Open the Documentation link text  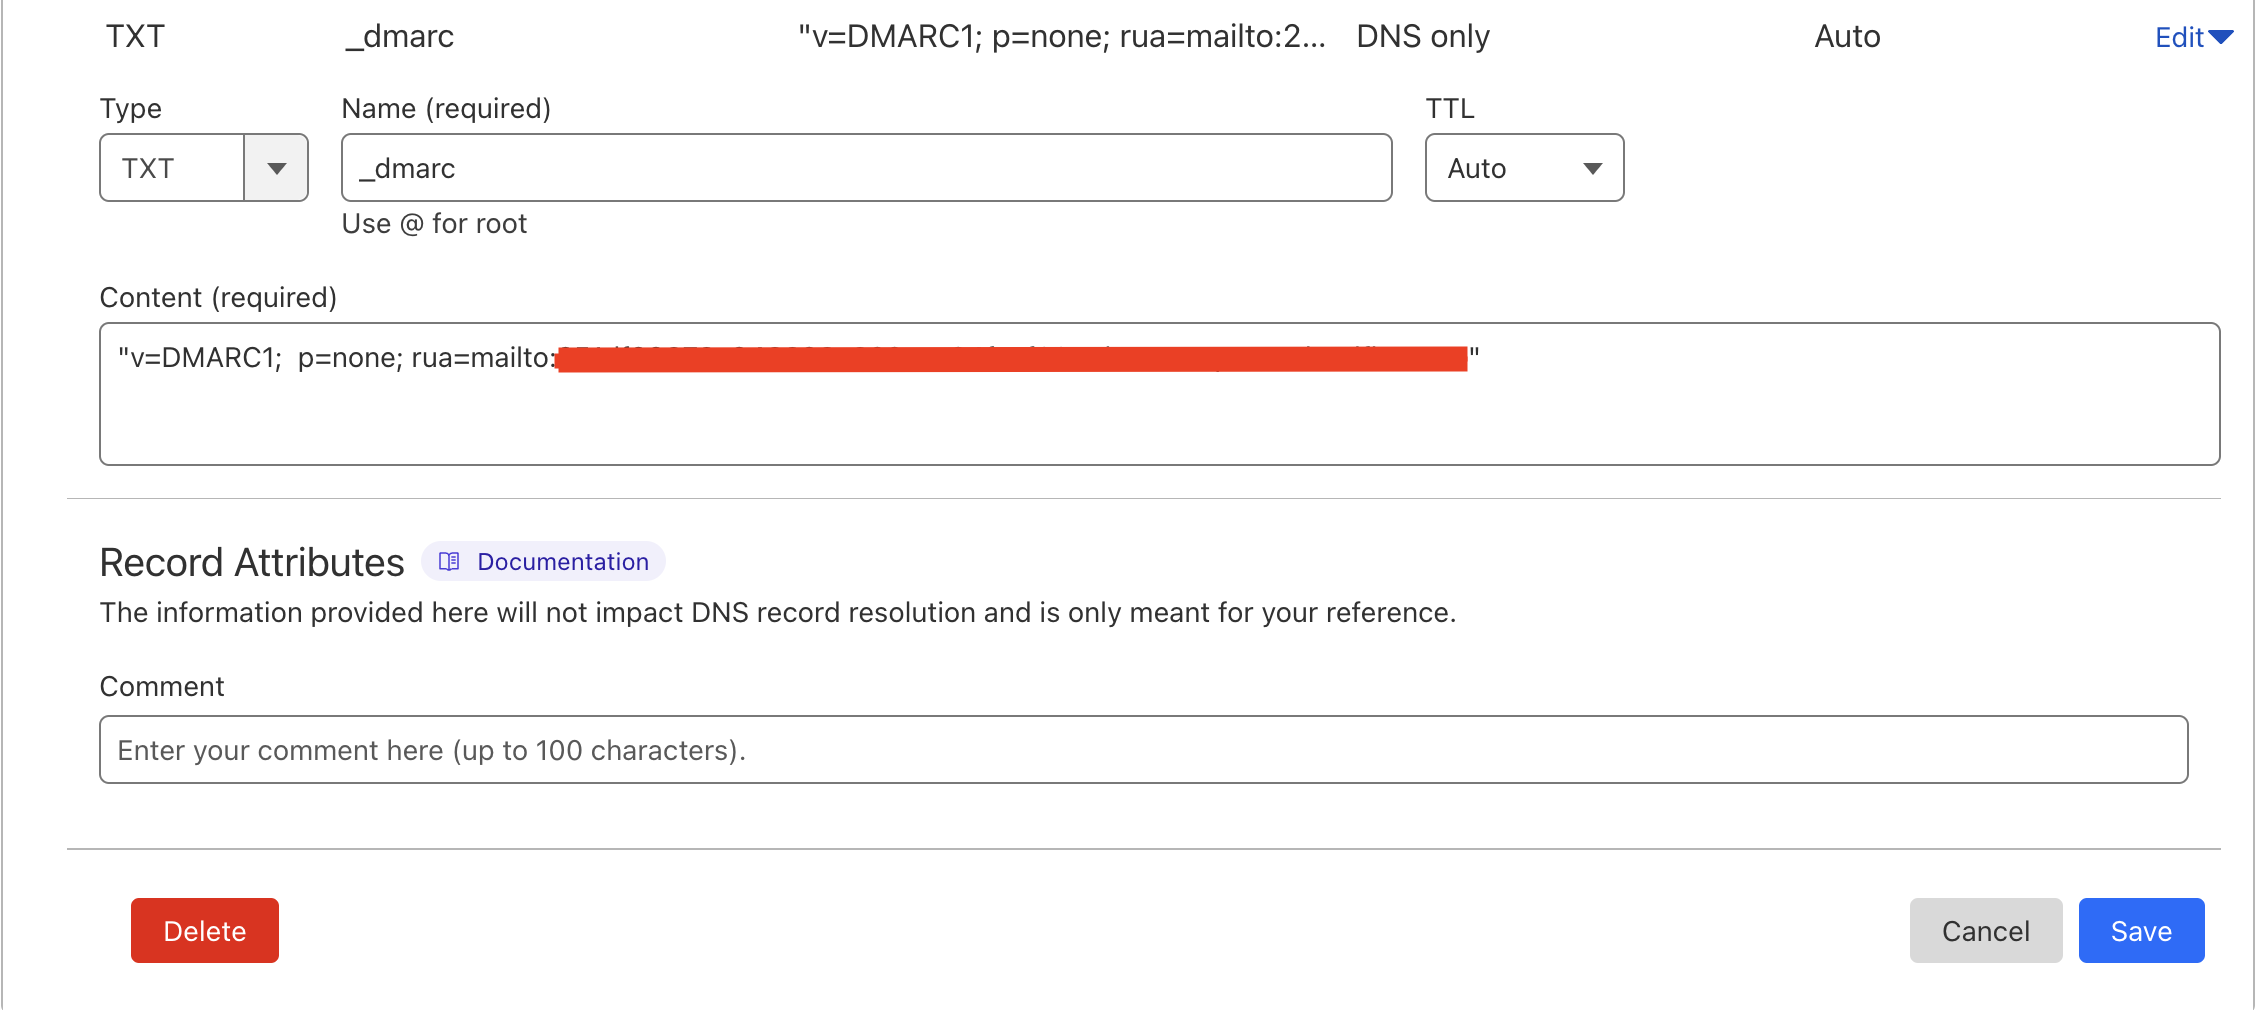[x=563, y=562]
